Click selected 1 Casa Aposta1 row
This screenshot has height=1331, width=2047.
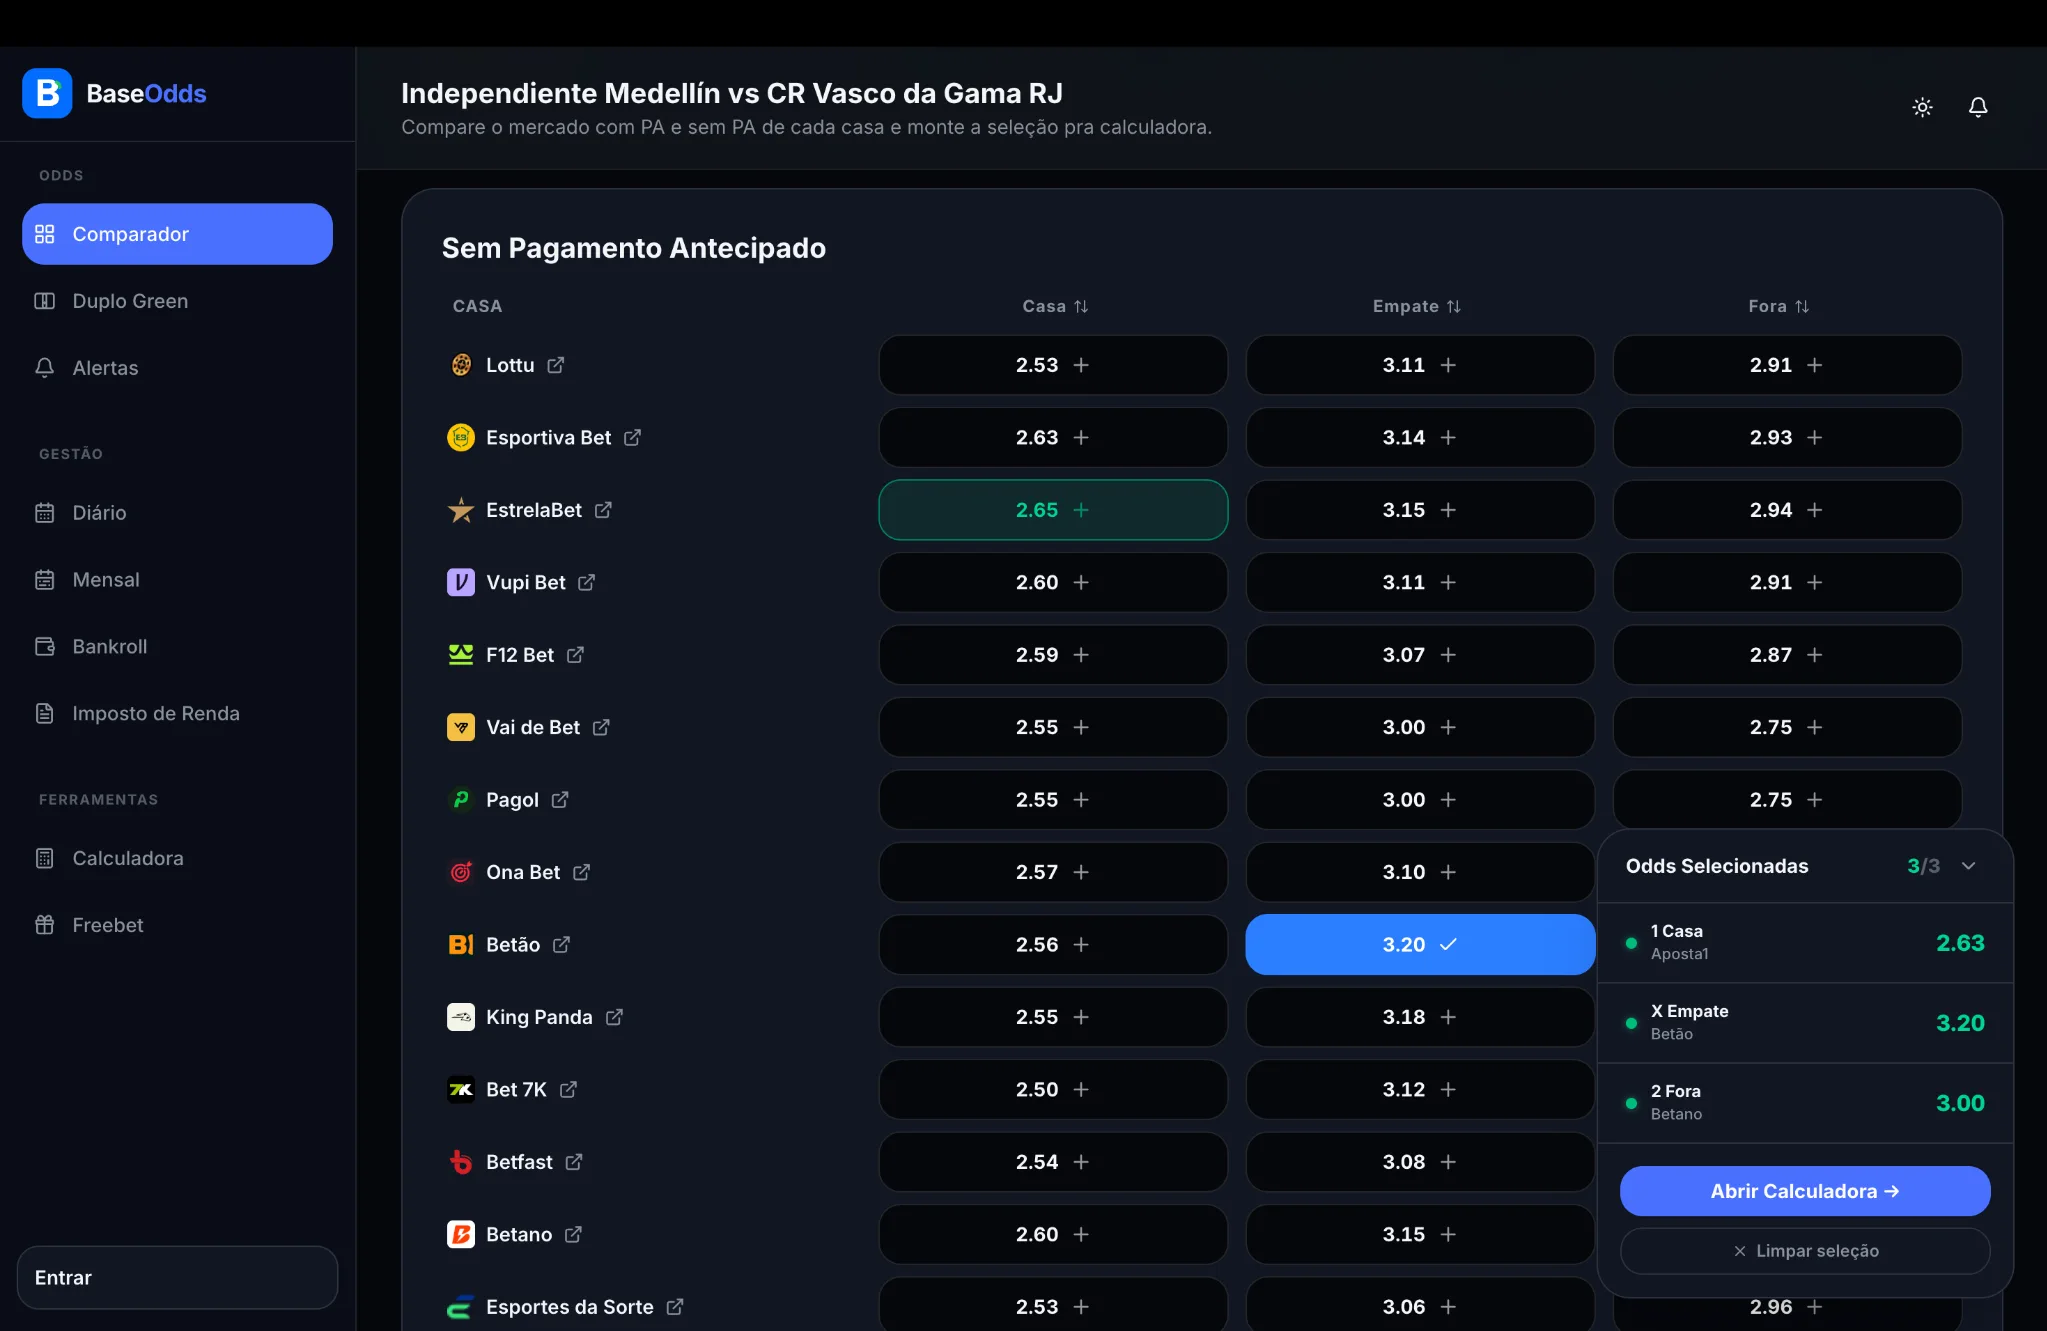(1805, 943)
